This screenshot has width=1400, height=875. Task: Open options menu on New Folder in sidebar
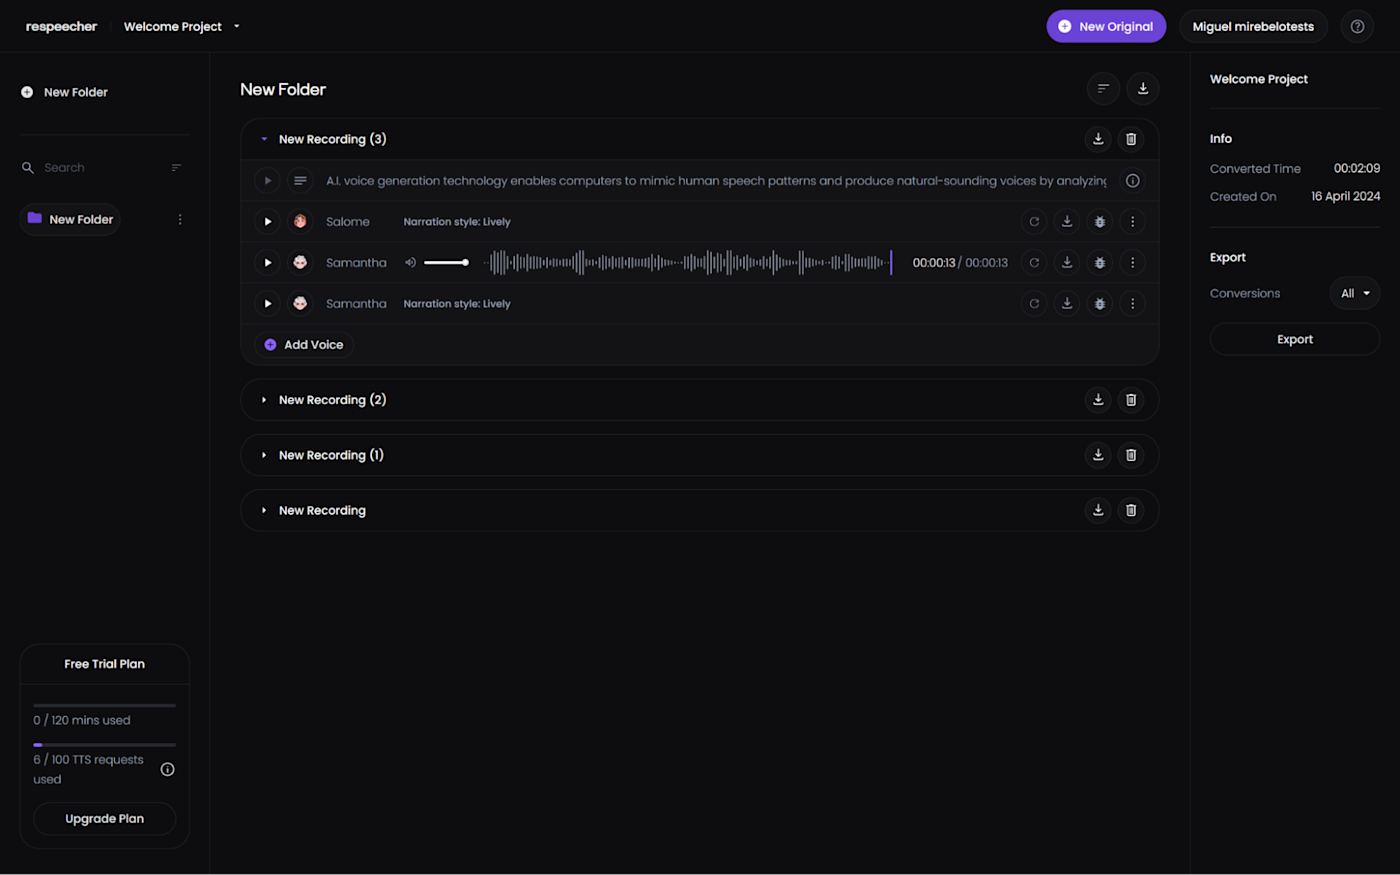[x=179, y=219]
